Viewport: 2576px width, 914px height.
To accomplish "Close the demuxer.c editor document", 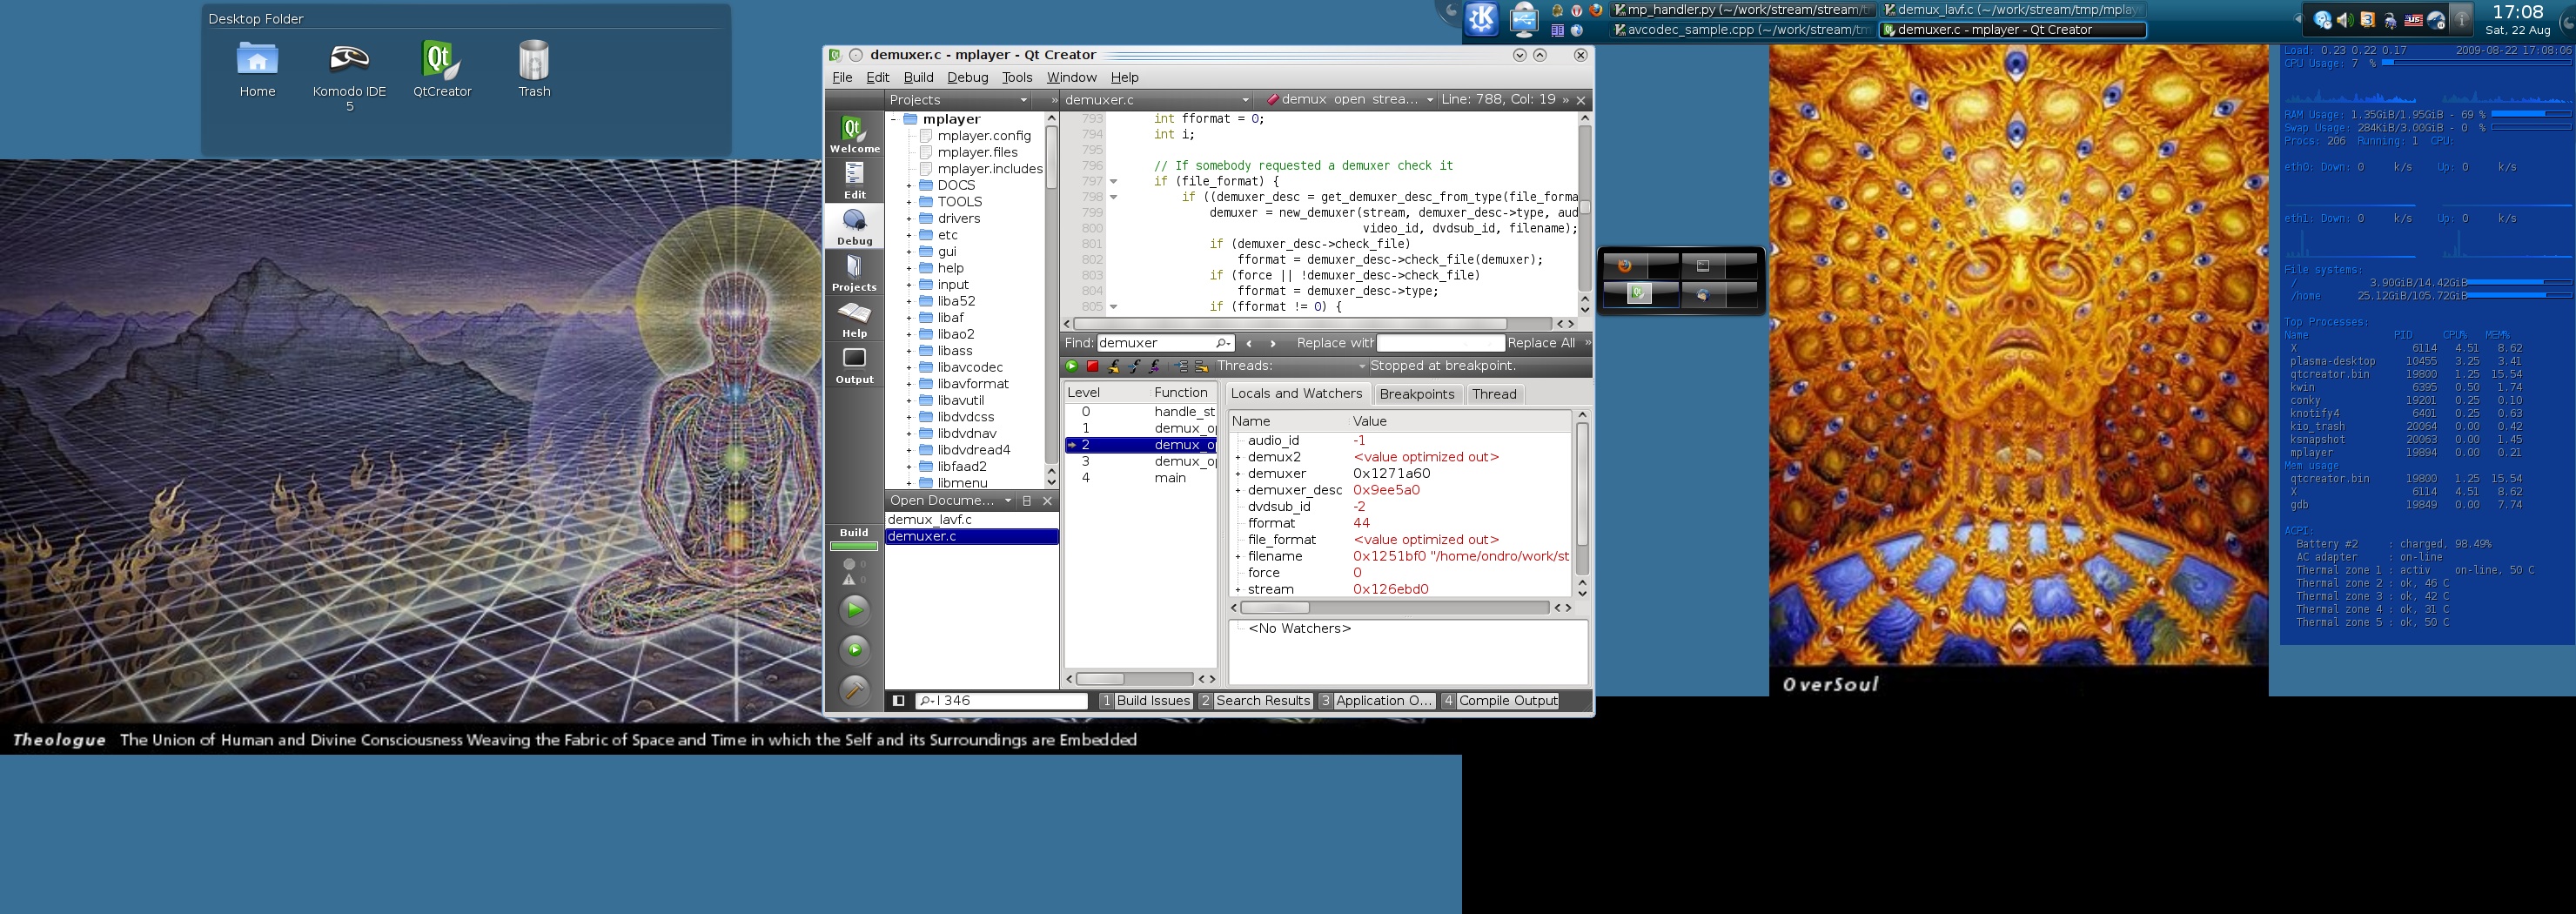I will click(x=1581, y=100).
